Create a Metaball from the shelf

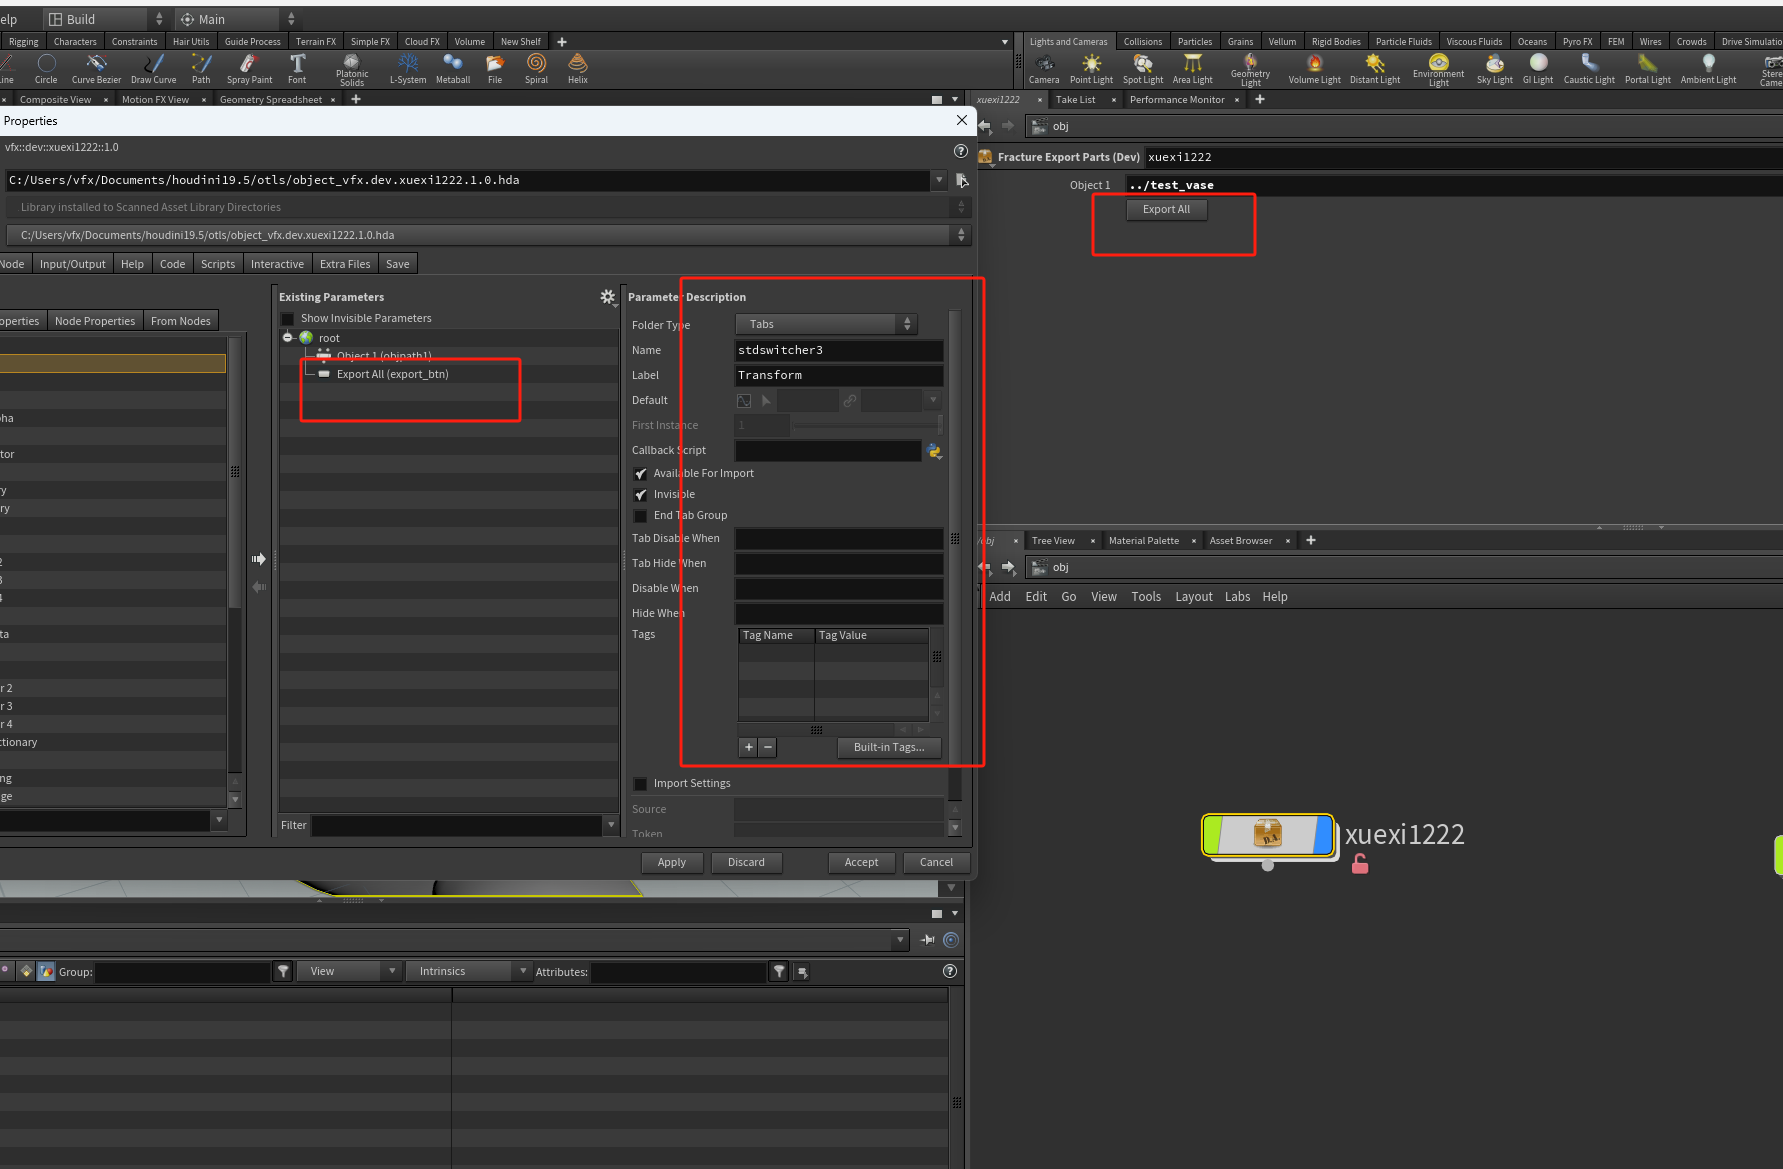[x=452, y=68]
